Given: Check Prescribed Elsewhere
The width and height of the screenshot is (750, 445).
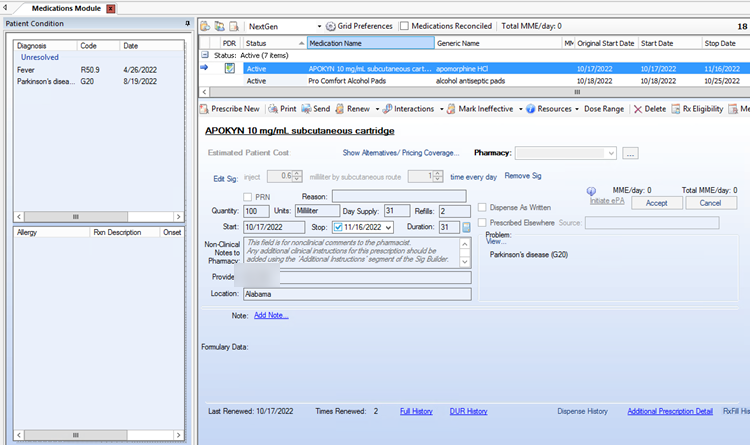Looking at the screenshot, I should pos(482,222).
